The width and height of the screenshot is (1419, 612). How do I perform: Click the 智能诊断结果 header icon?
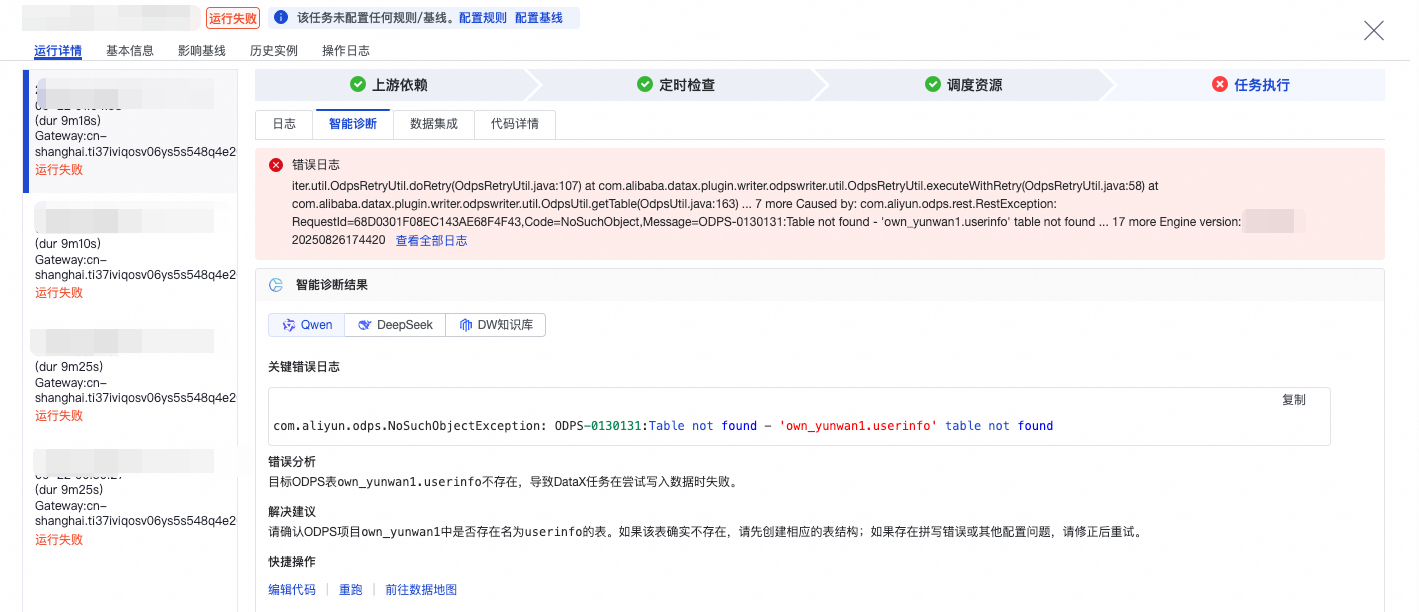coord(276,285)
